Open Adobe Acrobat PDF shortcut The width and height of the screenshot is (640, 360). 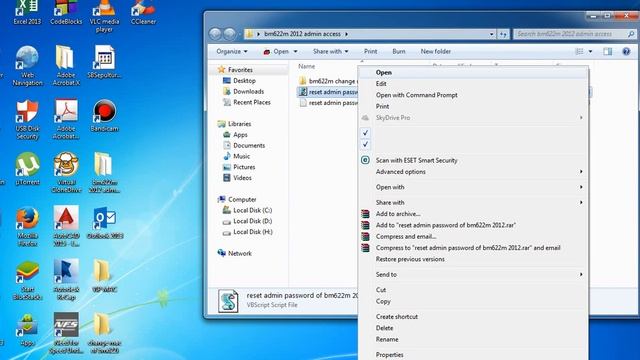[x=66, y=120]
